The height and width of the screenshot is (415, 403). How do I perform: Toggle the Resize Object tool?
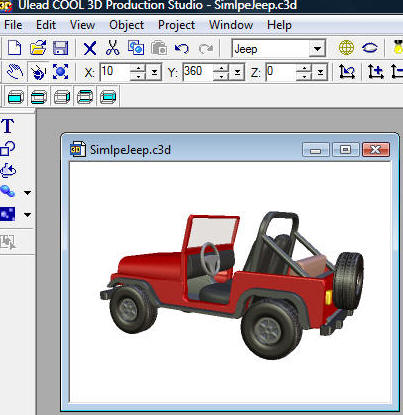coord(60,72)
